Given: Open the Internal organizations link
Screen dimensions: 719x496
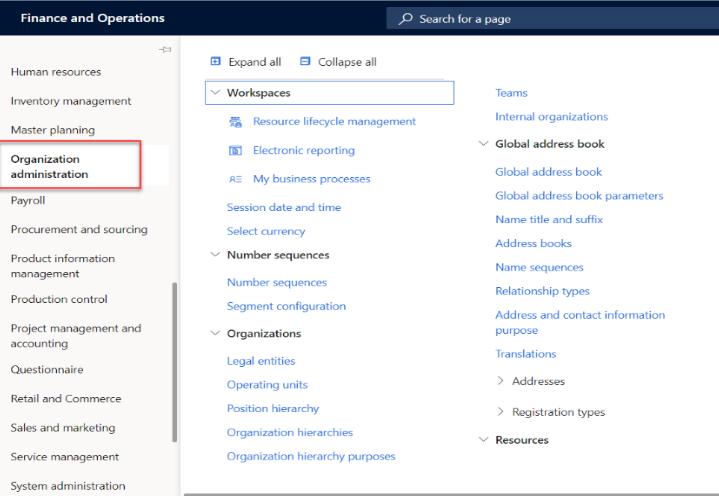Looking at the screenshot, I should pos(552,117).
